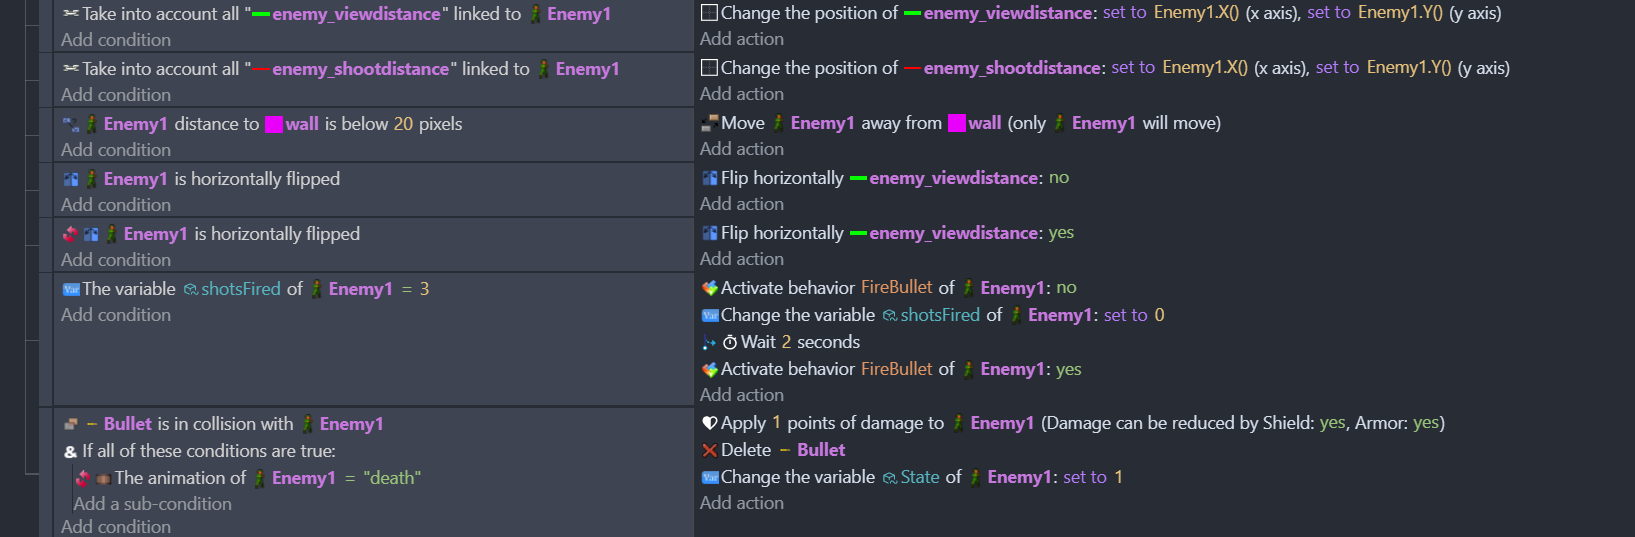The width and height of the screenshot is (1635, 537).
Task: Toggle the "no" value of Flip horizontally enemy_viewdistance
Action: tap(1058, 178)
